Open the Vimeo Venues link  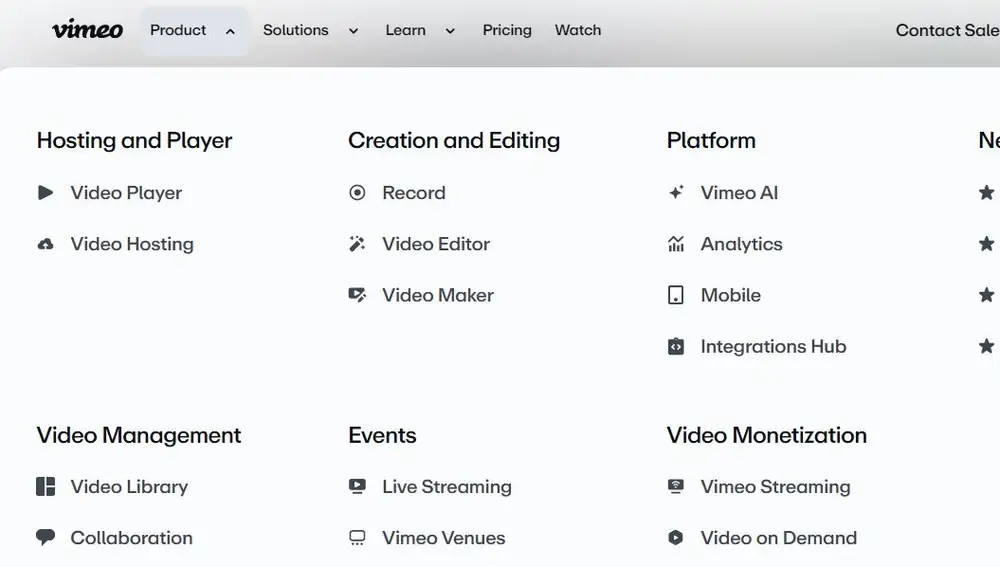[444, 538]
